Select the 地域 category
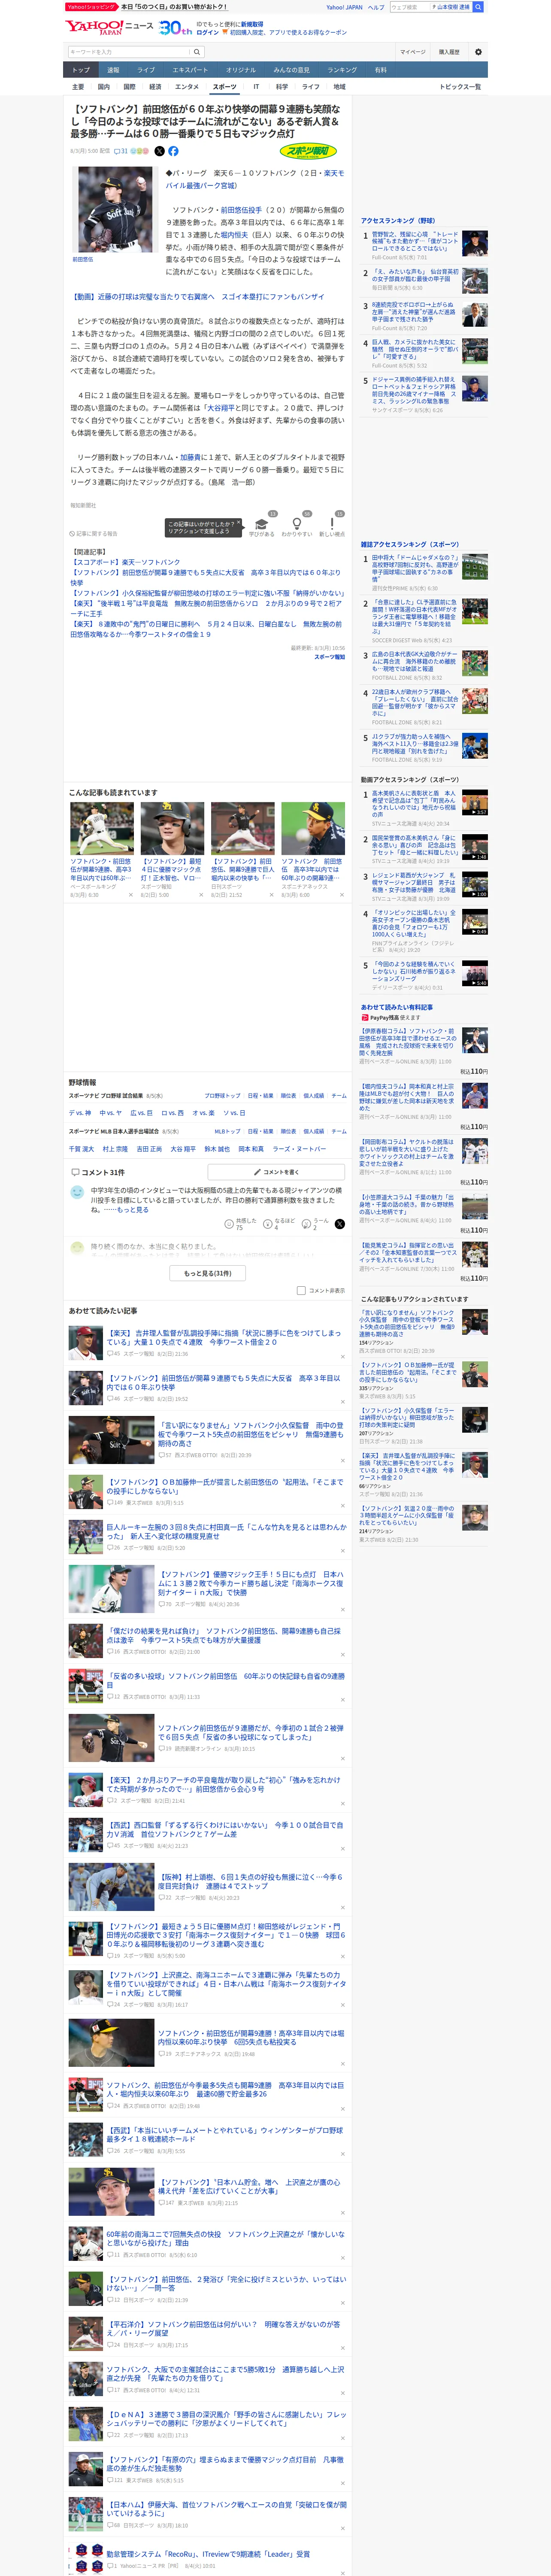This screenshot has width=551, height=2576. click(339, 87)
